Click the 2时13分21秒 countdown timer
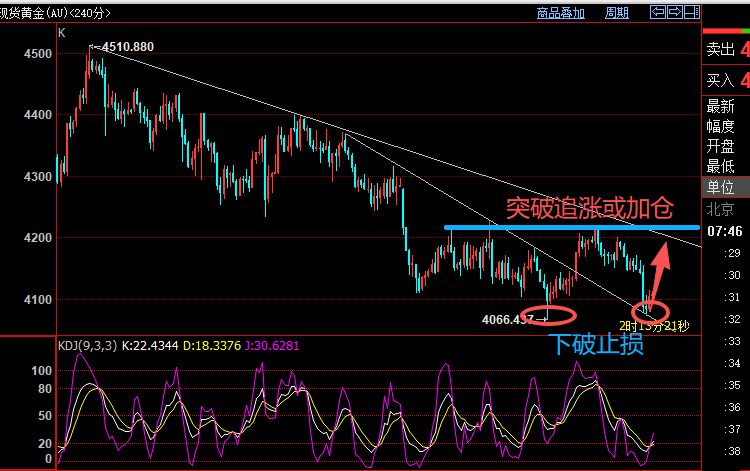The width and height of the screenshot is (750, 471). [x=654, y=326]
